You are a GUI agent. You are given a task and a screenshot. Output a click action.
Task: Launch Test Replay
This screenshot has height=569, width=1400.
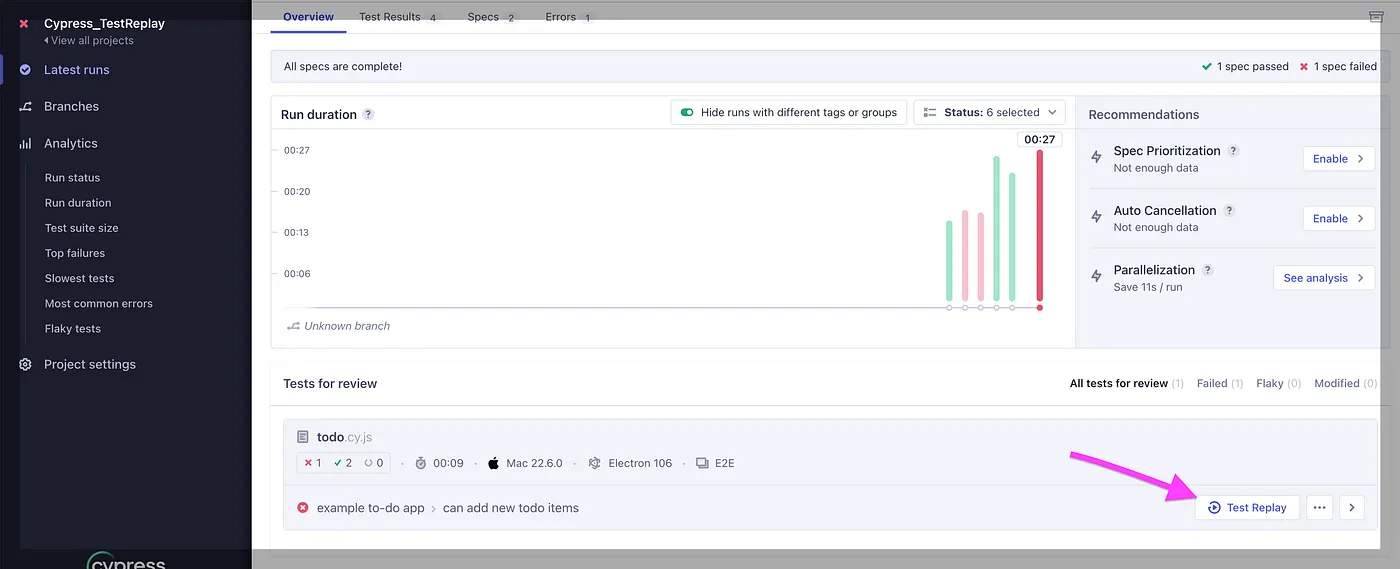(1247, 508)
